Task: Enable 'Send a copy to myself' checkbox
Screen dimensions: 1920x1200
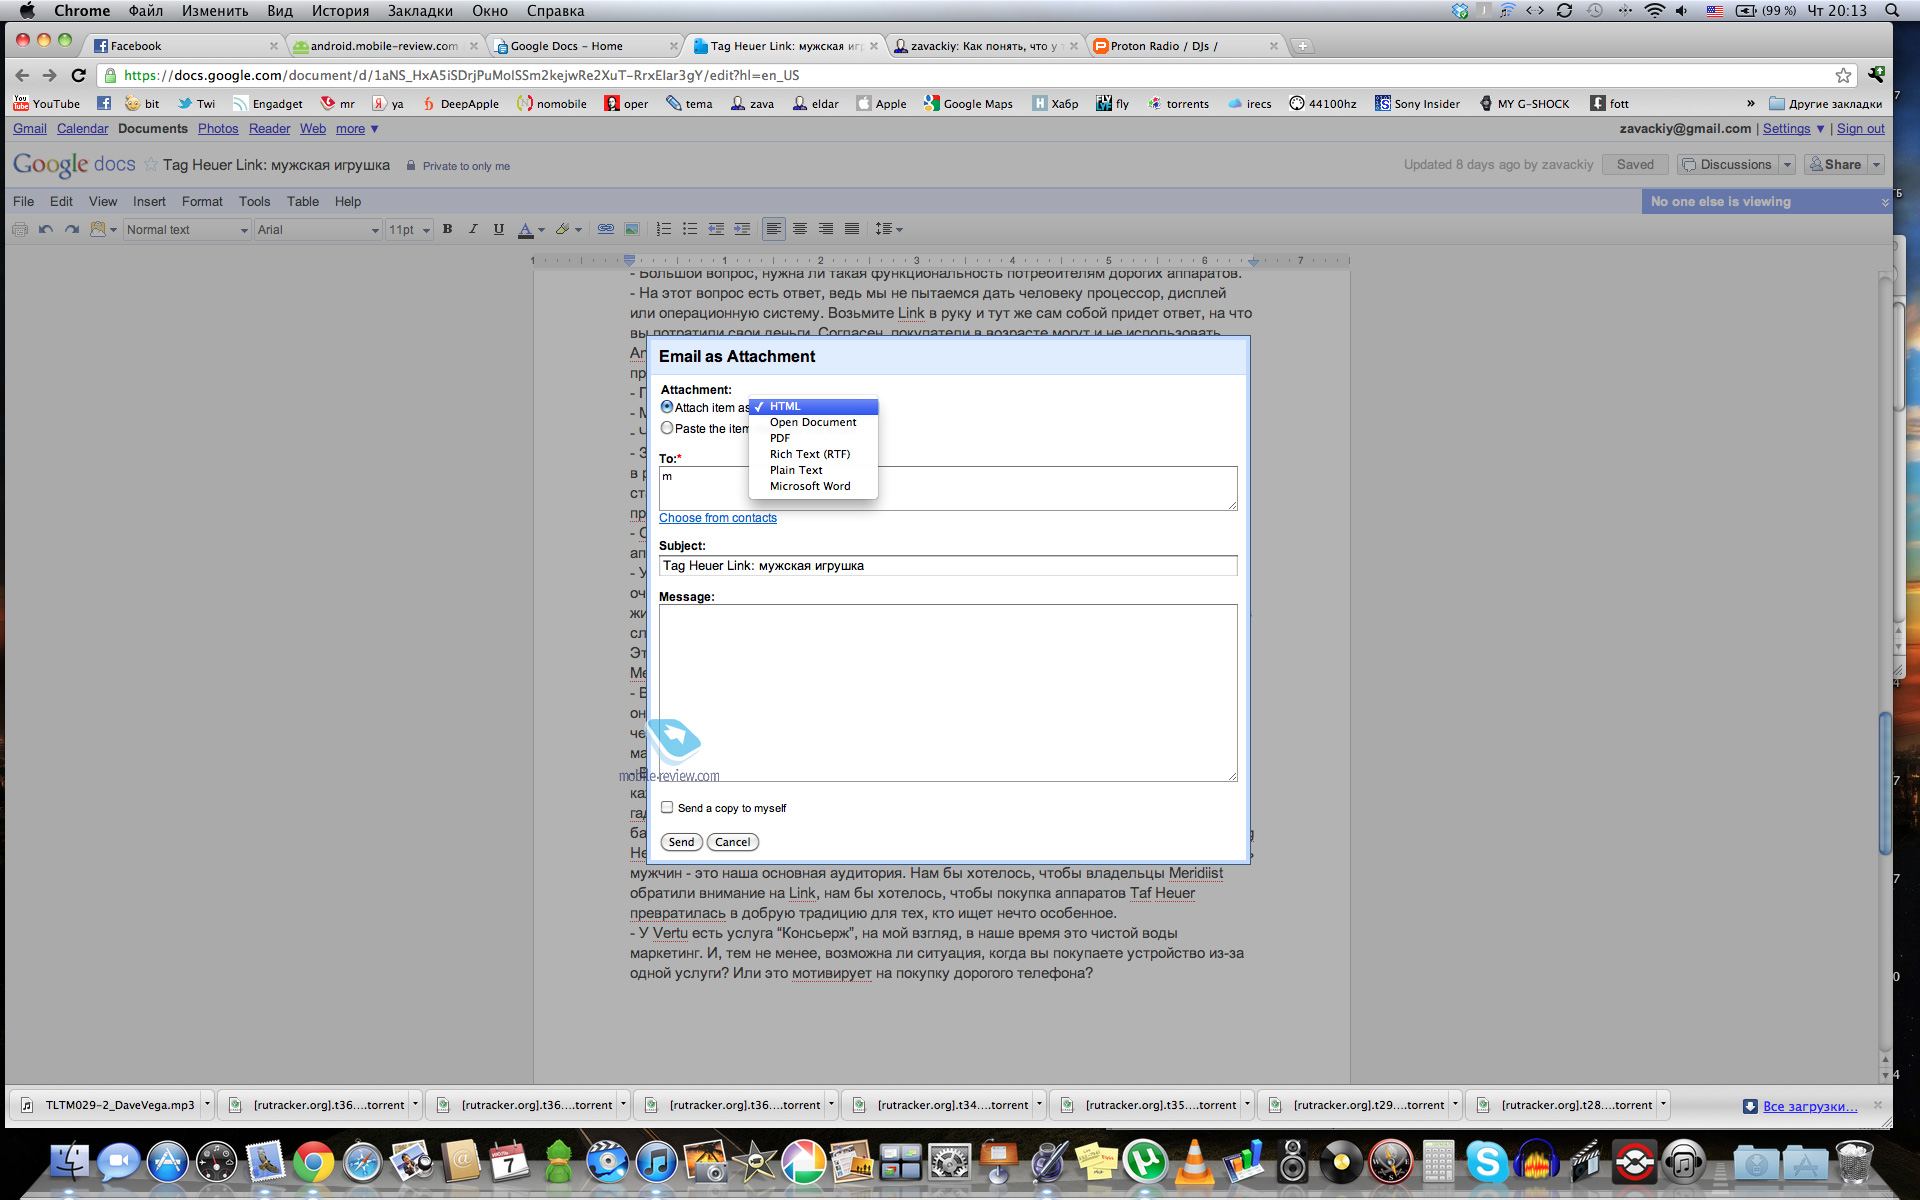Action: point(667,807)
